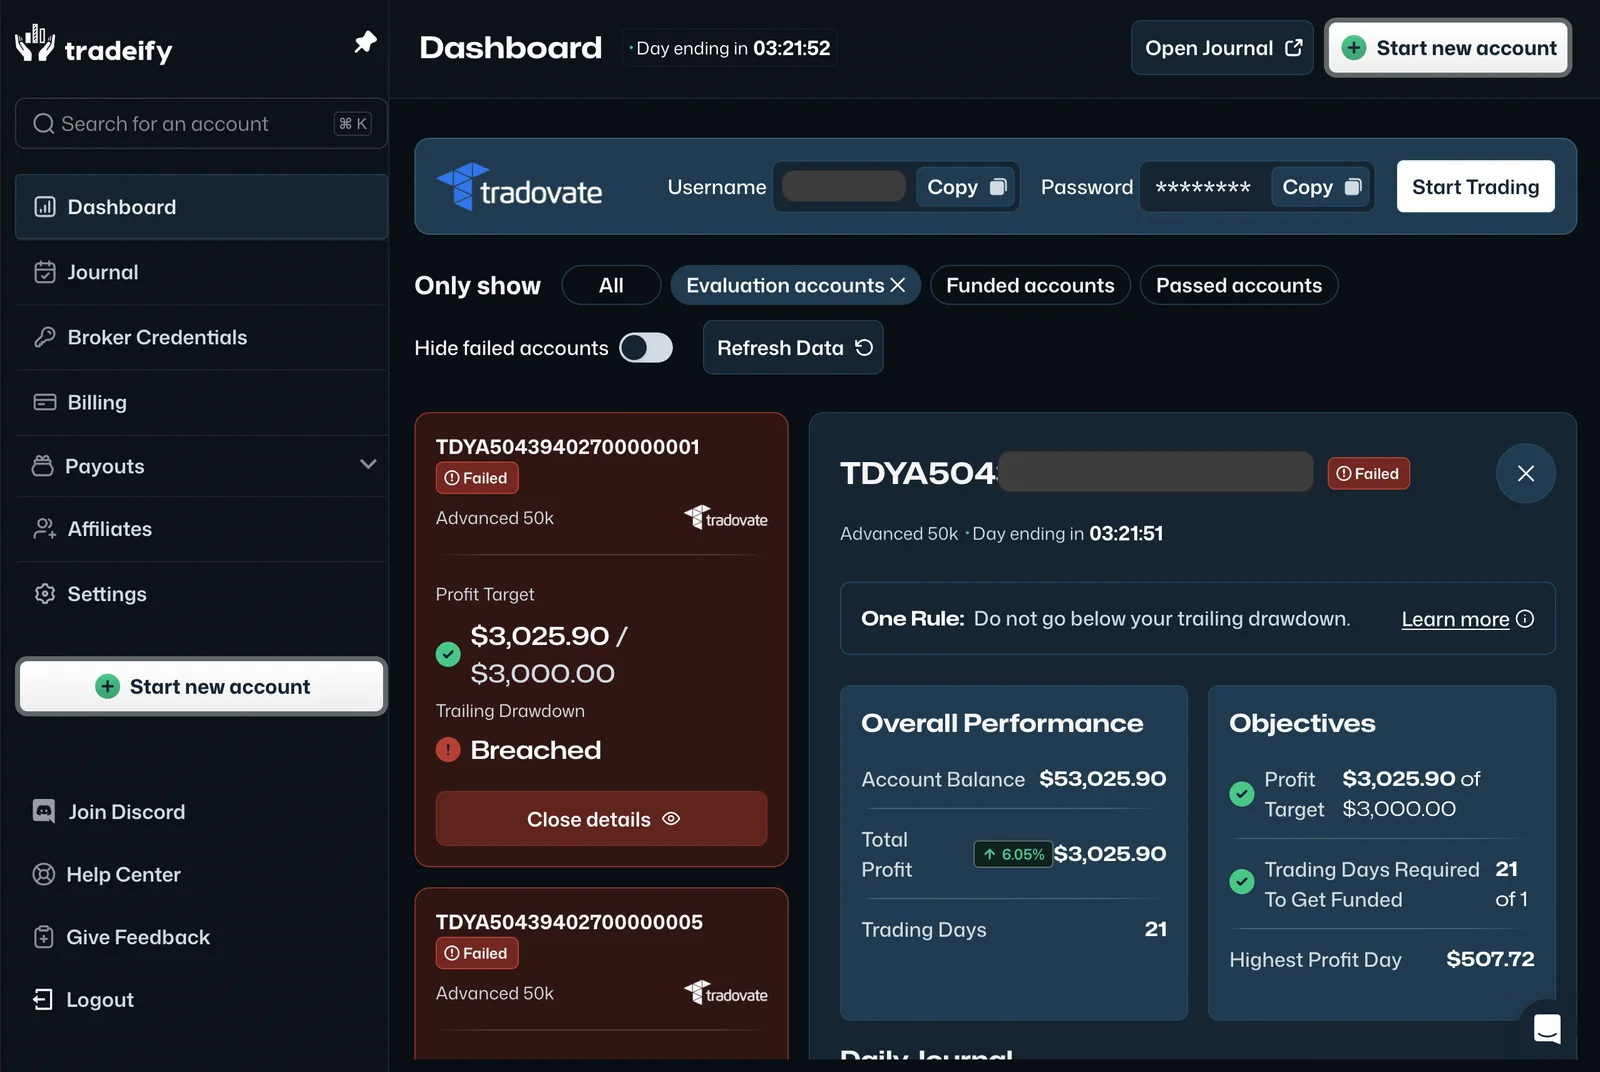Image resolution: width=1600 pixels, height=1072 pixels.
Task: Select account card TDYA50439402700000005
Action: (x=601, y=973)
